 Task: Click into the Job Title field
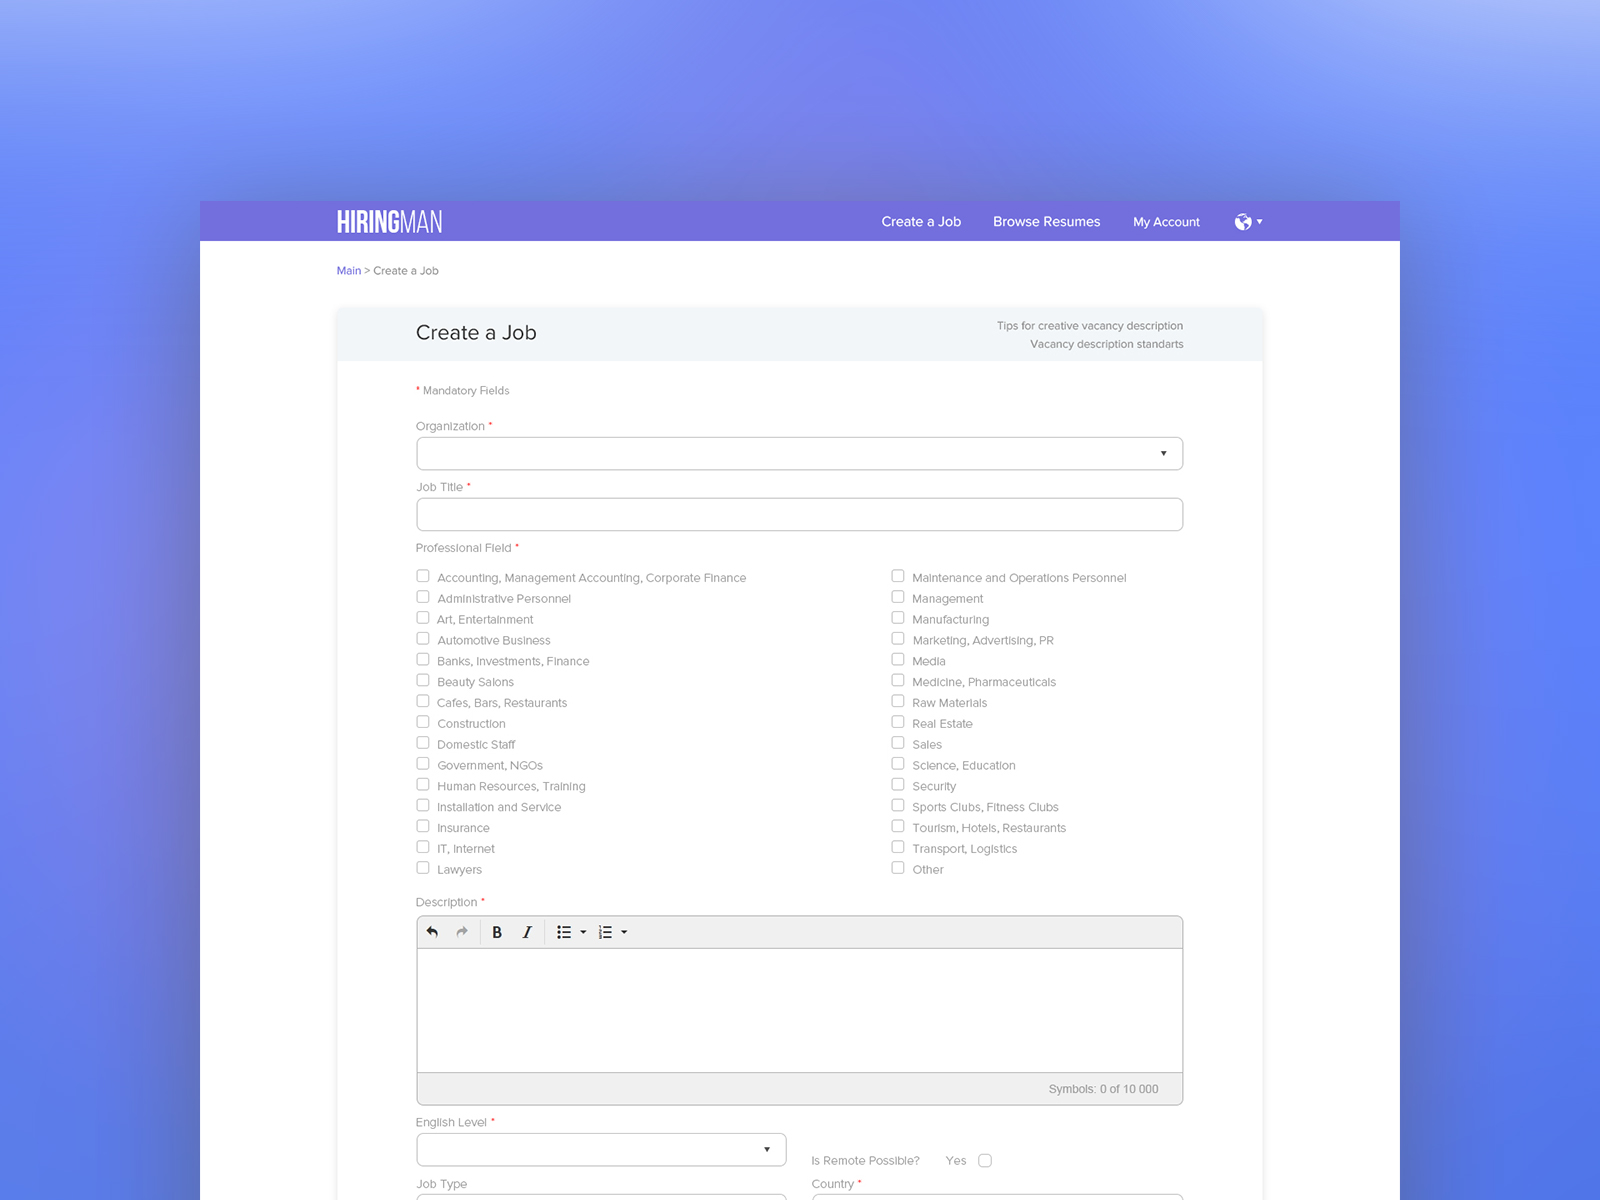[799, 515]
